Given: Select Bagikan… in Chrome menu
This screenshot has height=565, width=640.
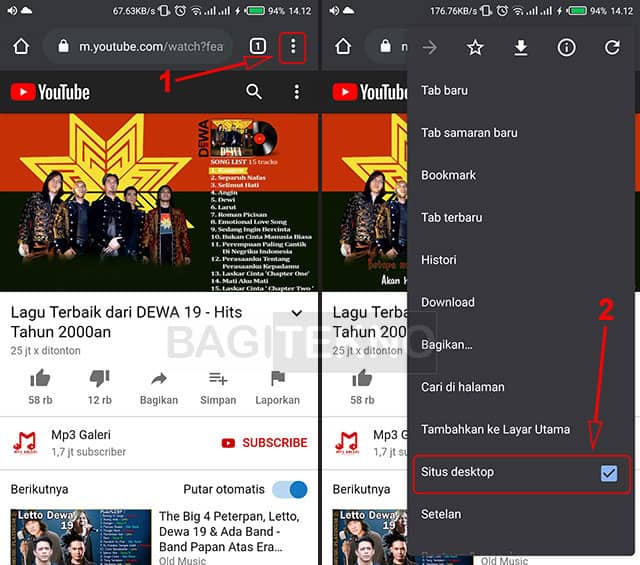Looking at the screenshot, I should (521, 345).
